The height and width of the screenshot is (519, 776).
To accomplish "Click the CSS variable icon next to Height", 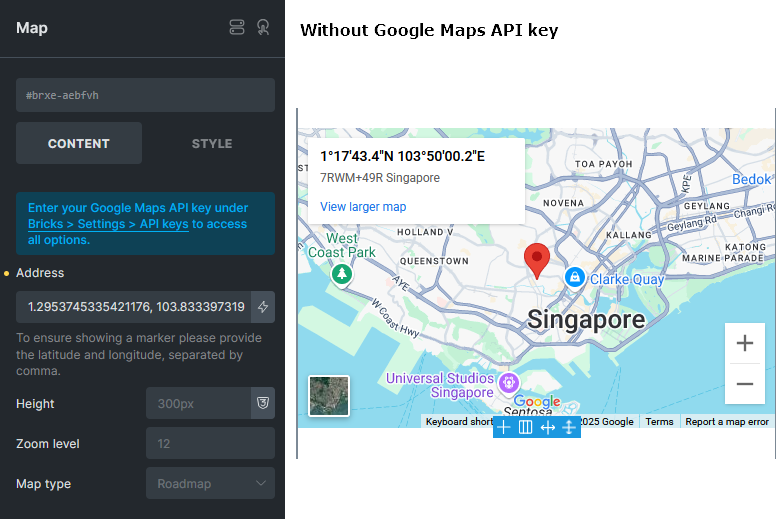I will point(263,403).
